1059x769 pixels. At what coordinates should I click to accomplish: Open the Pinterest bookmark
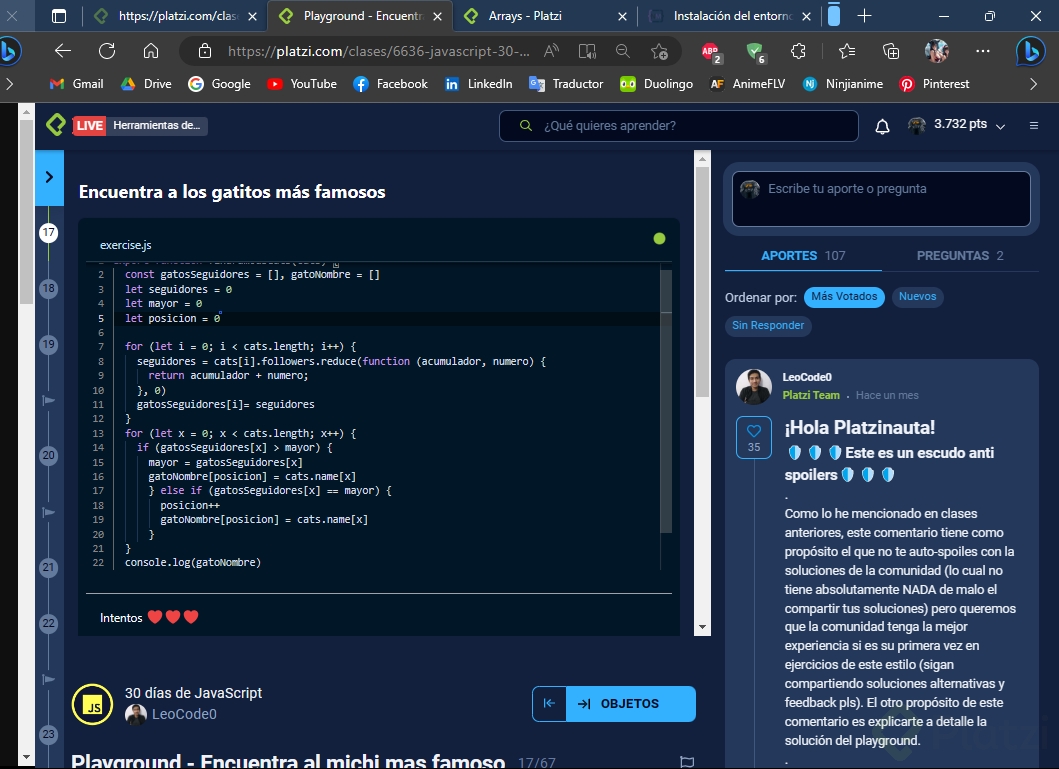pos(934,84)
